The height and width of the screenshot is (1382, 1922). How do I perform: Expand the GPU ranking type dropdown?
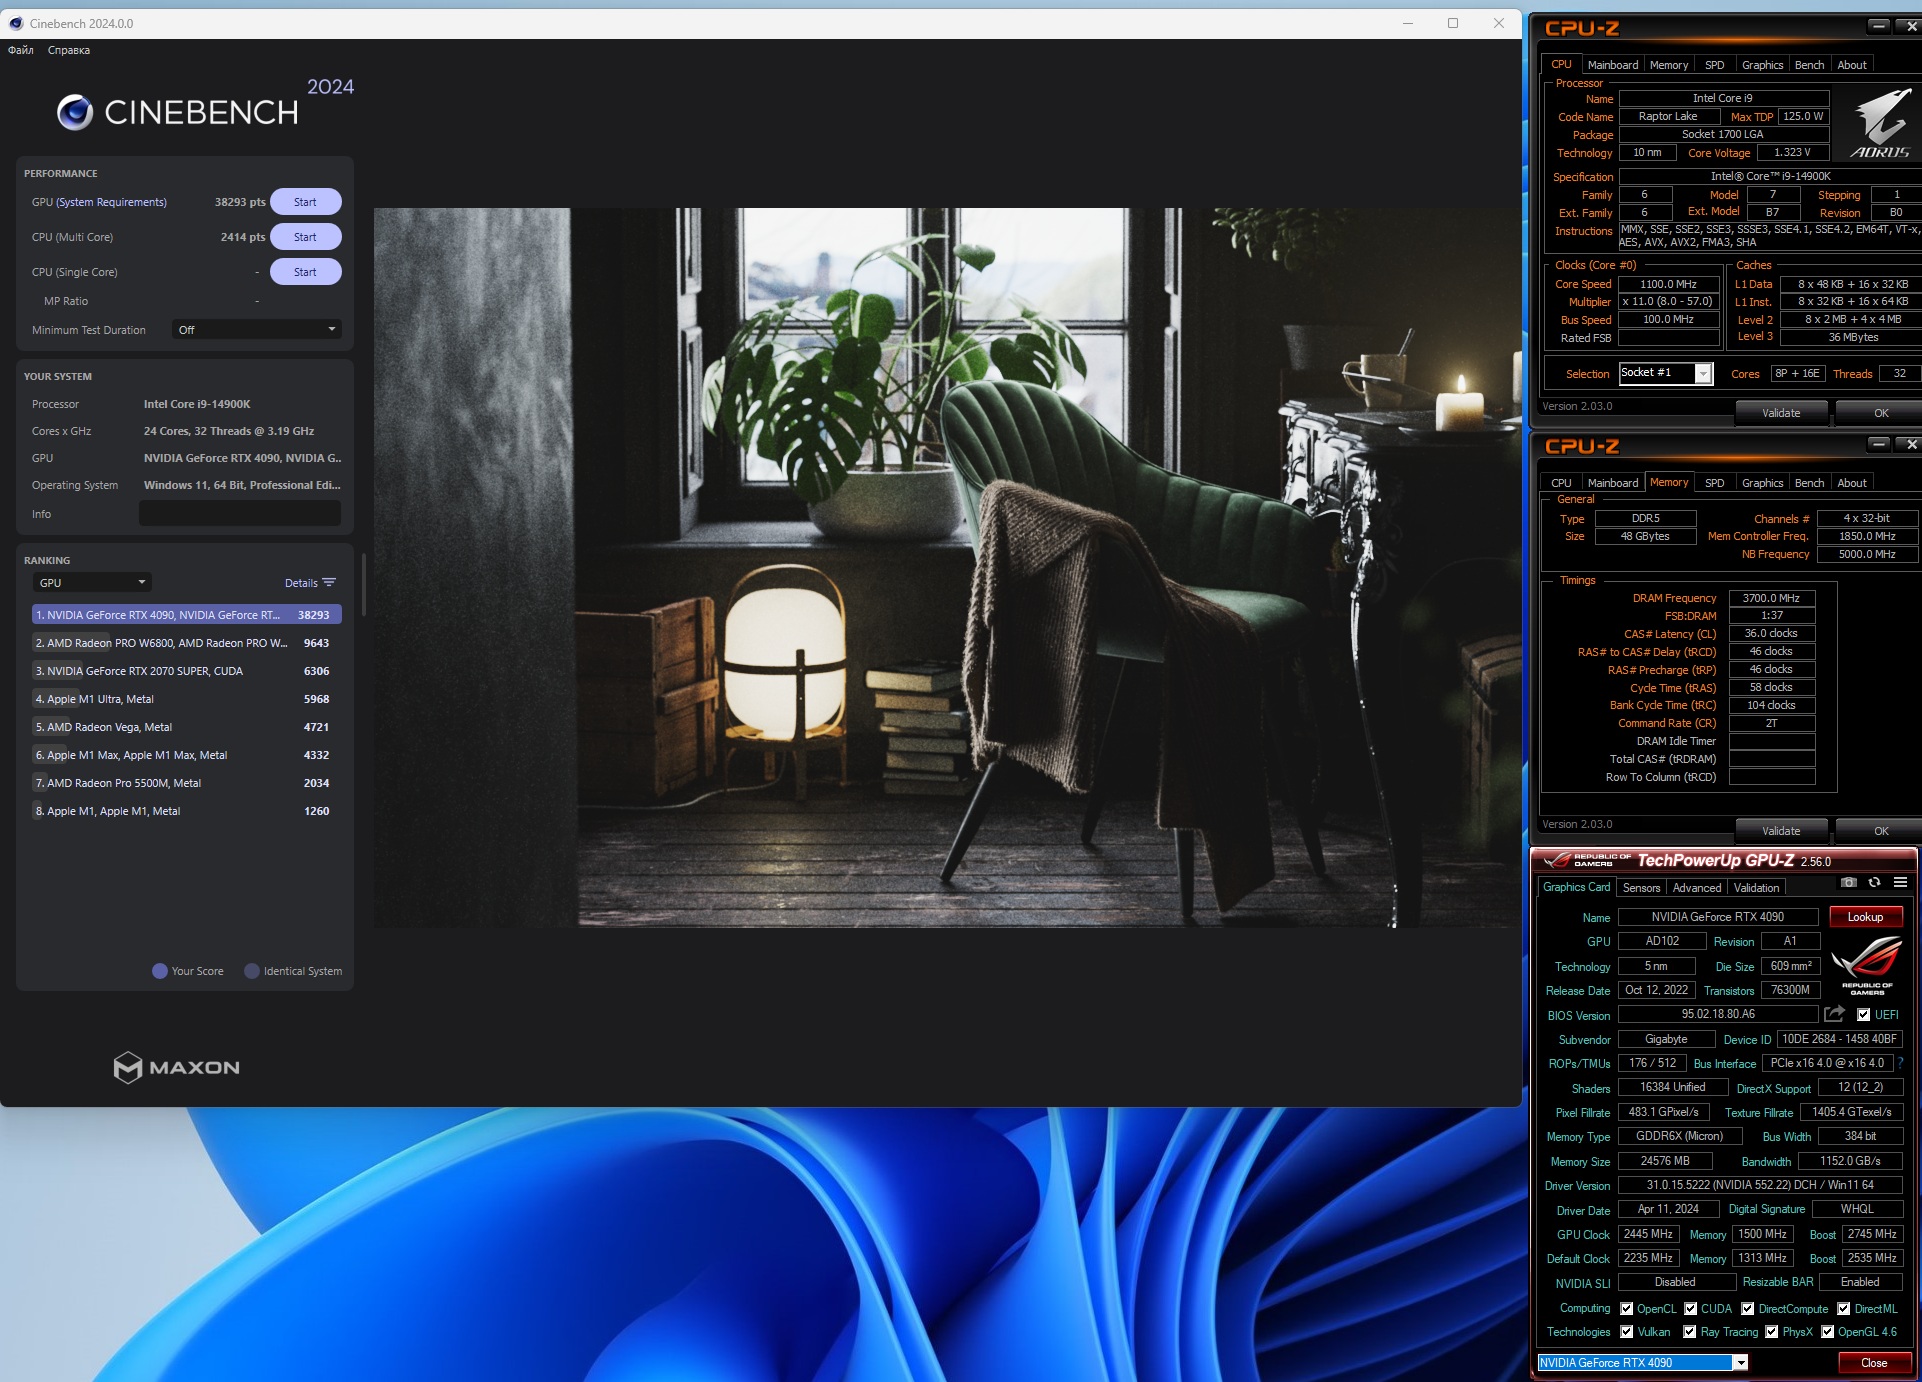pos(92,583)
